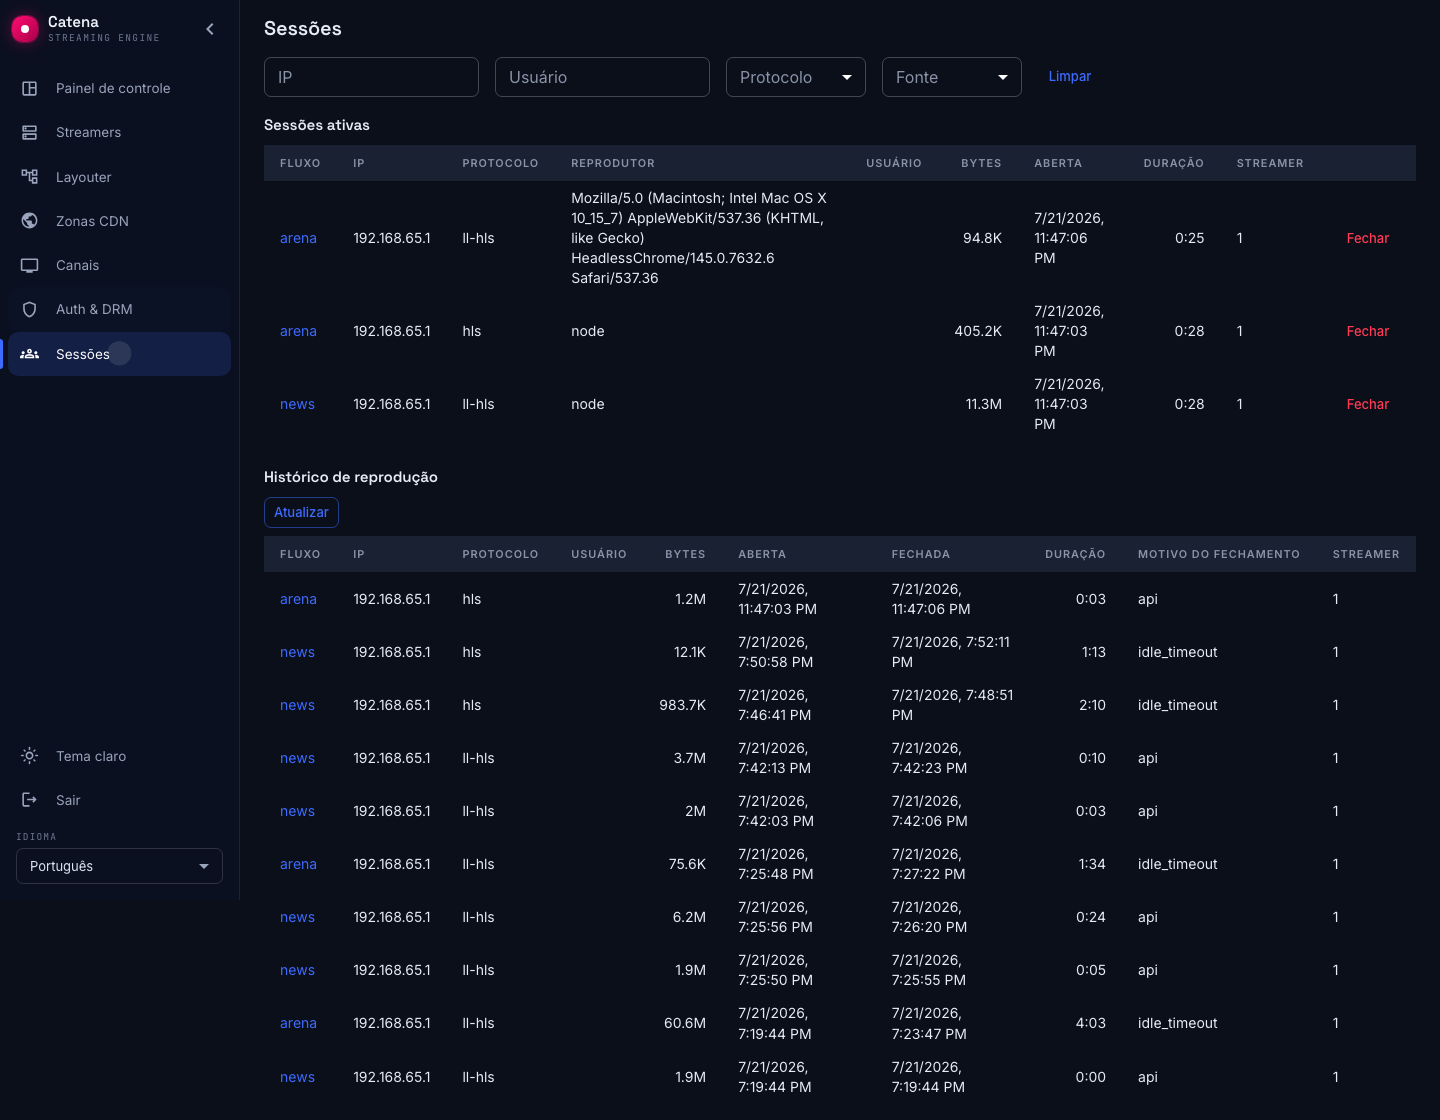Expand the Protocolo filter dropdown
The width and height of the screenshot is (1440, 1120).
coord(796,77)
